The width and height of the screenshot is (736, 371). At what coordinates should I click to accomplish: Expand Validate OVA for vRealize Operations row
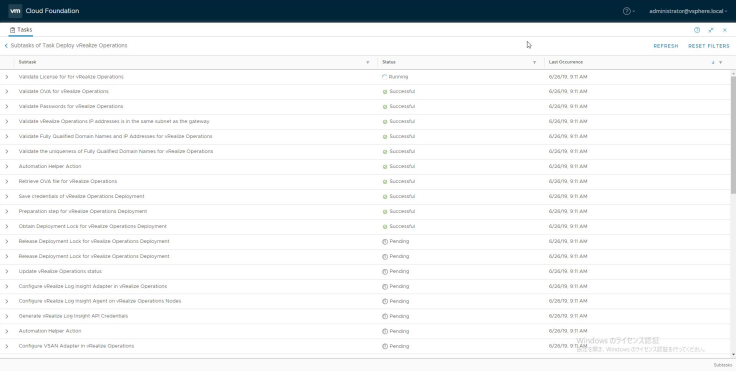click(7, 92)
